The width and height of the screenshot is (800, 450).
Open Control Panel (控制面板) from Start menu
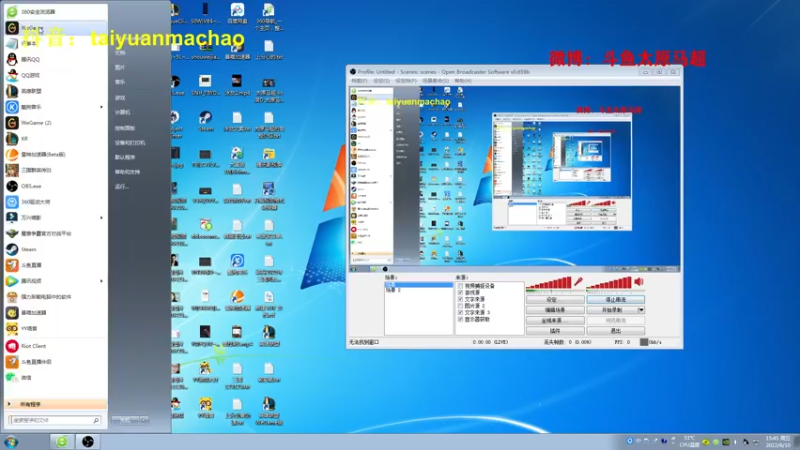point(125,128)
